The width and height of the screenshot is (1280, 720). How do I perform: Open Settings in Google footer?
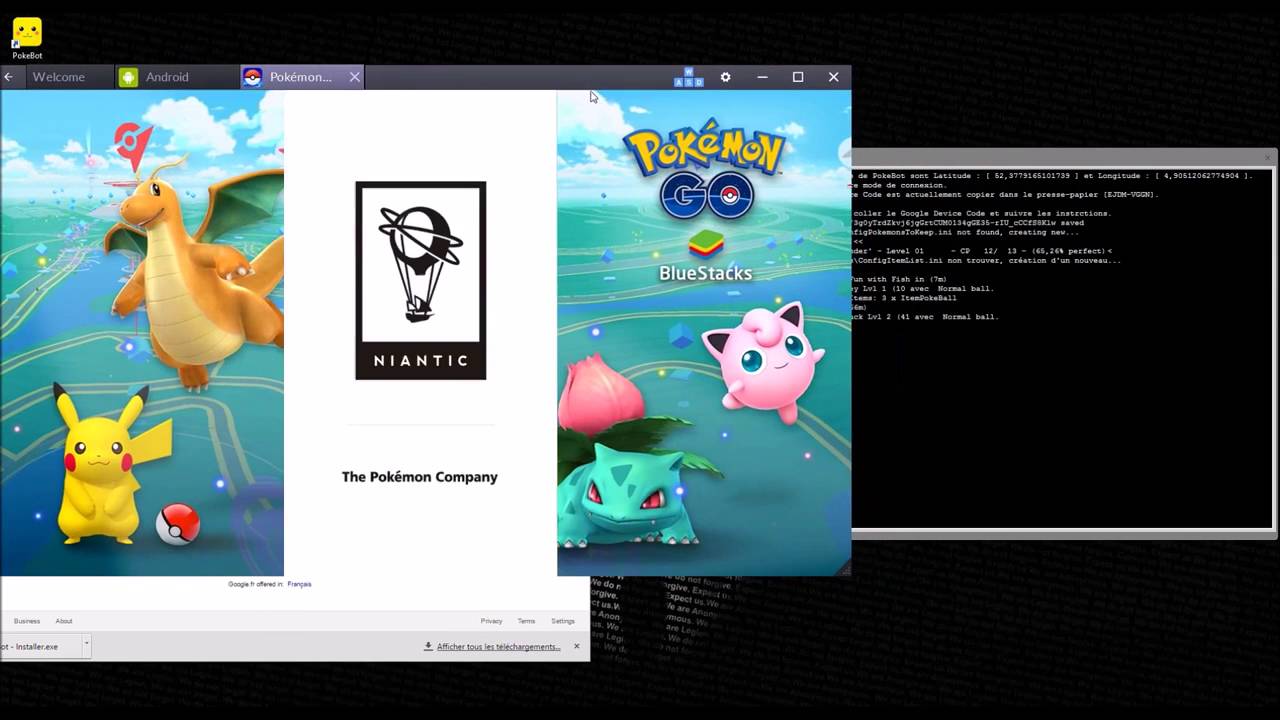563,621
